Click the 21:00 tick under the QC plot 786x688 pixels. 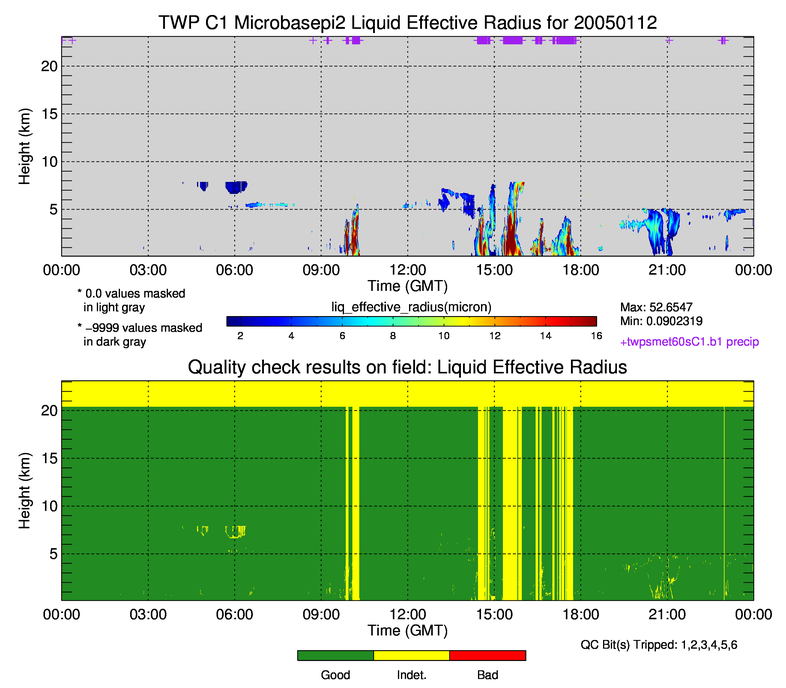click(667, 614)
